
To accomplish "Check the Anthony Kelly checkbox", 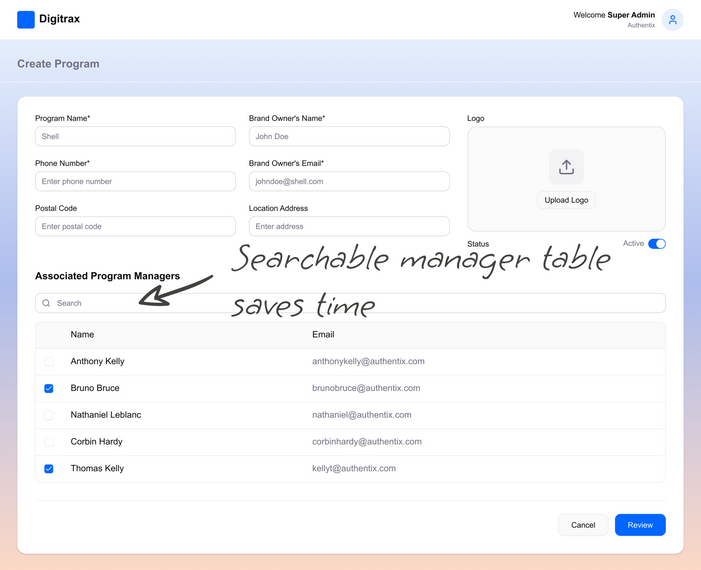I will pos(49,361).
